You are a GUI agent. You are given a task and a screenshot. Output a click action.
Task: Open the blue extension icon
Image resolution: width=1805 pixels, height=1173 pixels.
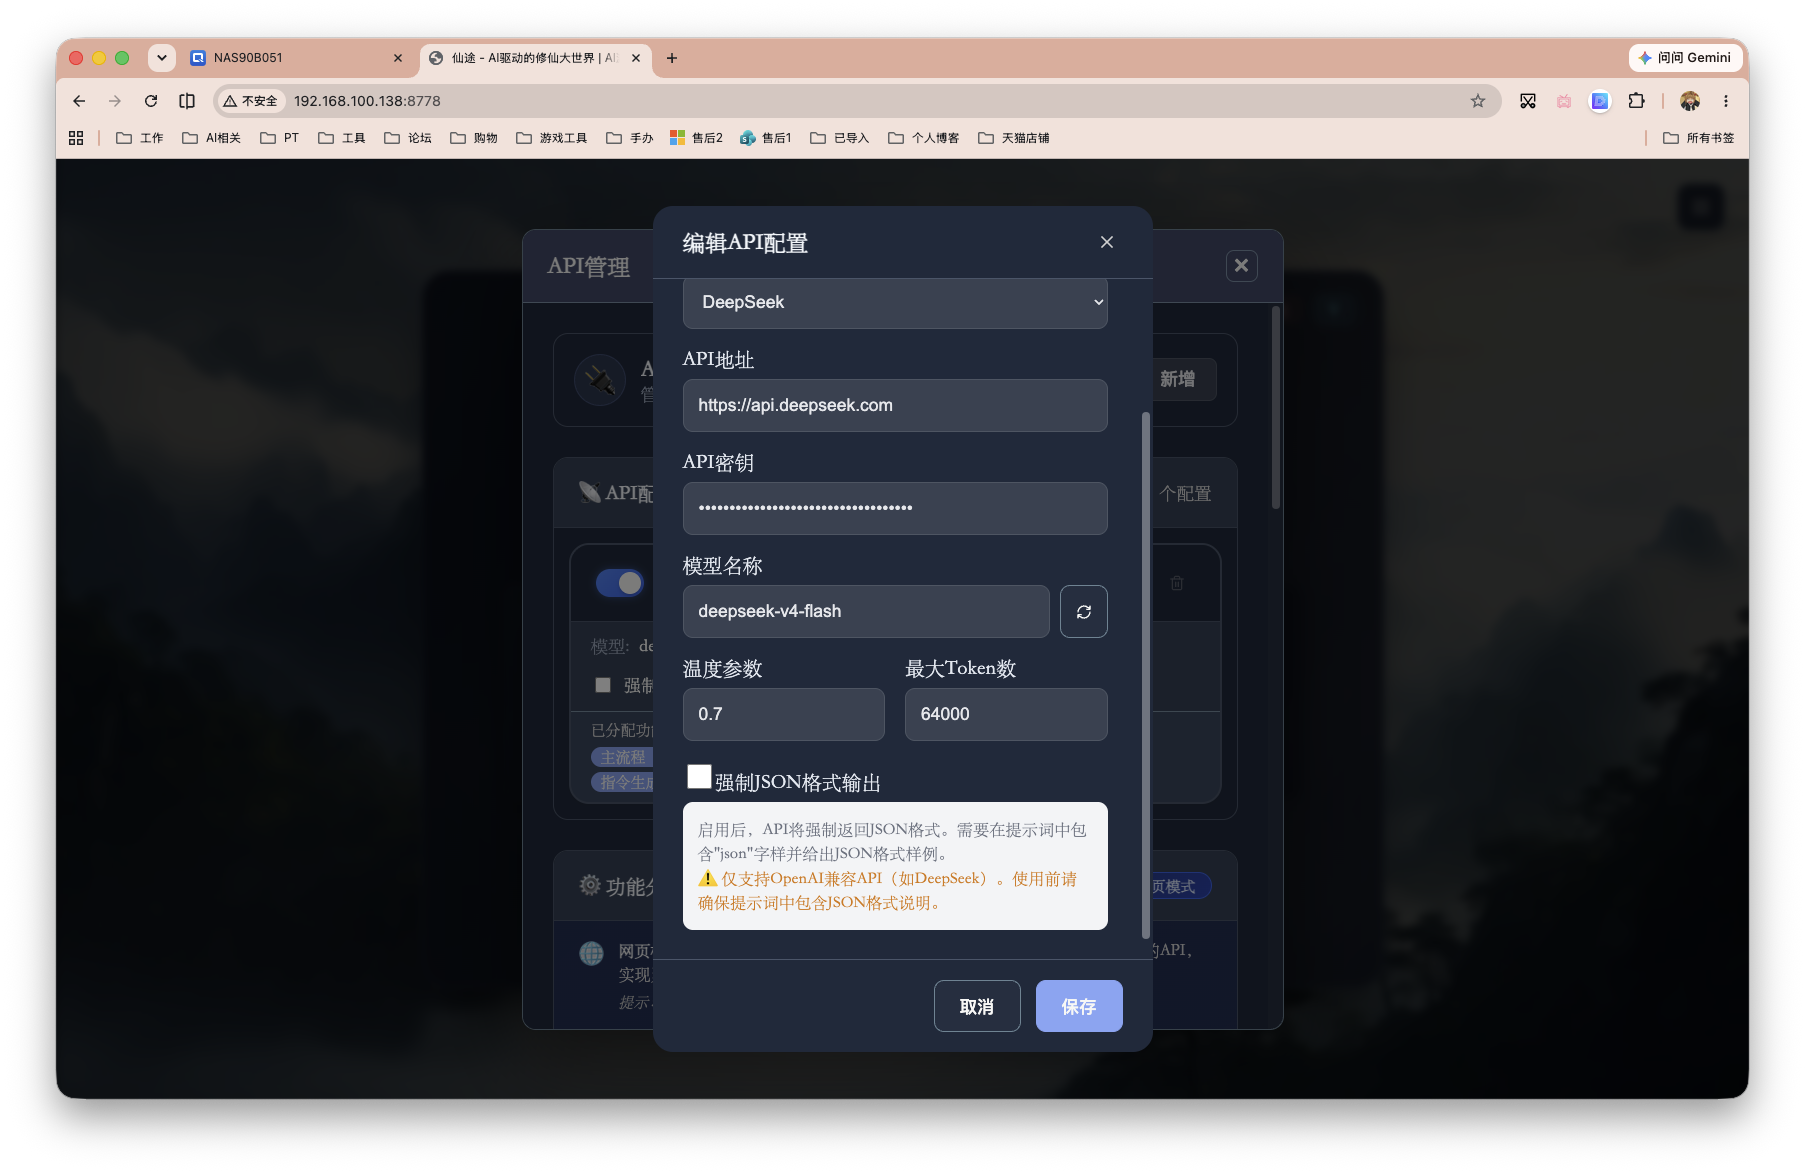[x=1600, y=101]
